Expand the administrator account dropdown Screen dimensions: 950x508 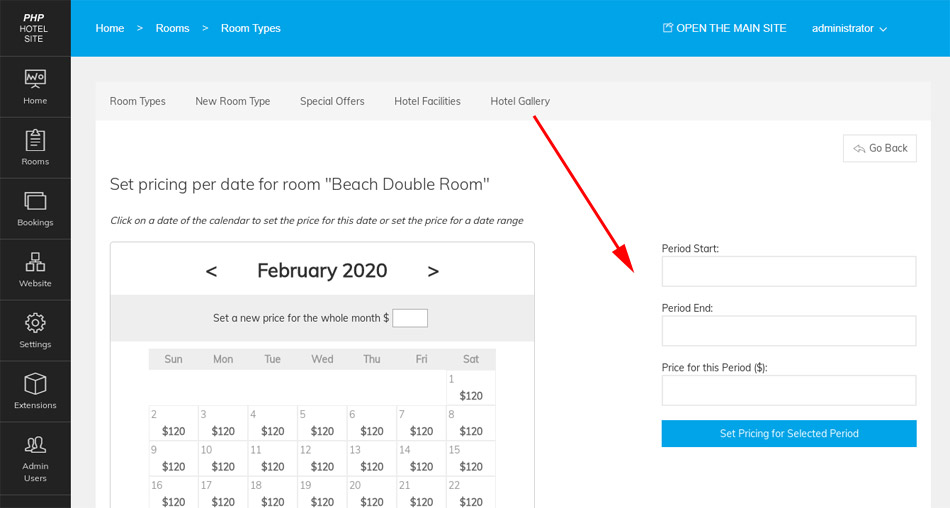click(849, 28)
